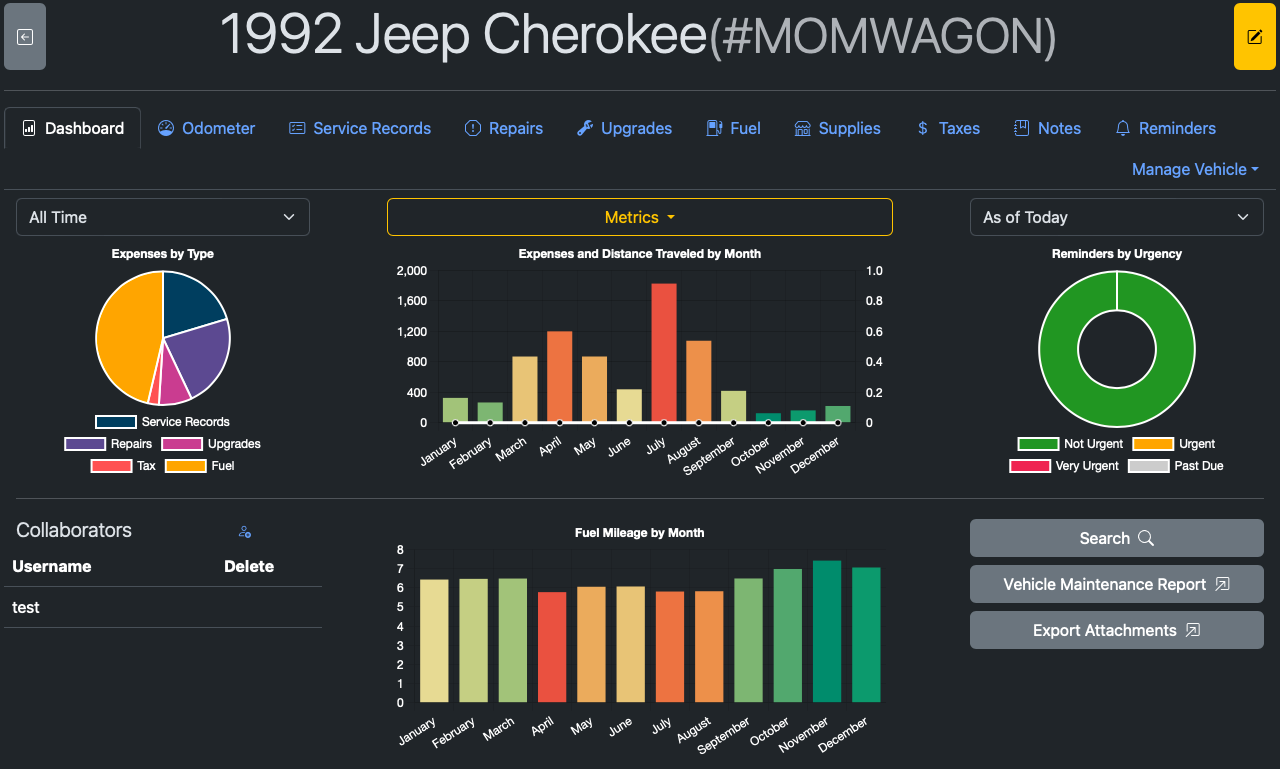Click the wrench icon for Upgrades
The height and width of the screenshot is (769, 1280).
point(585,128)
